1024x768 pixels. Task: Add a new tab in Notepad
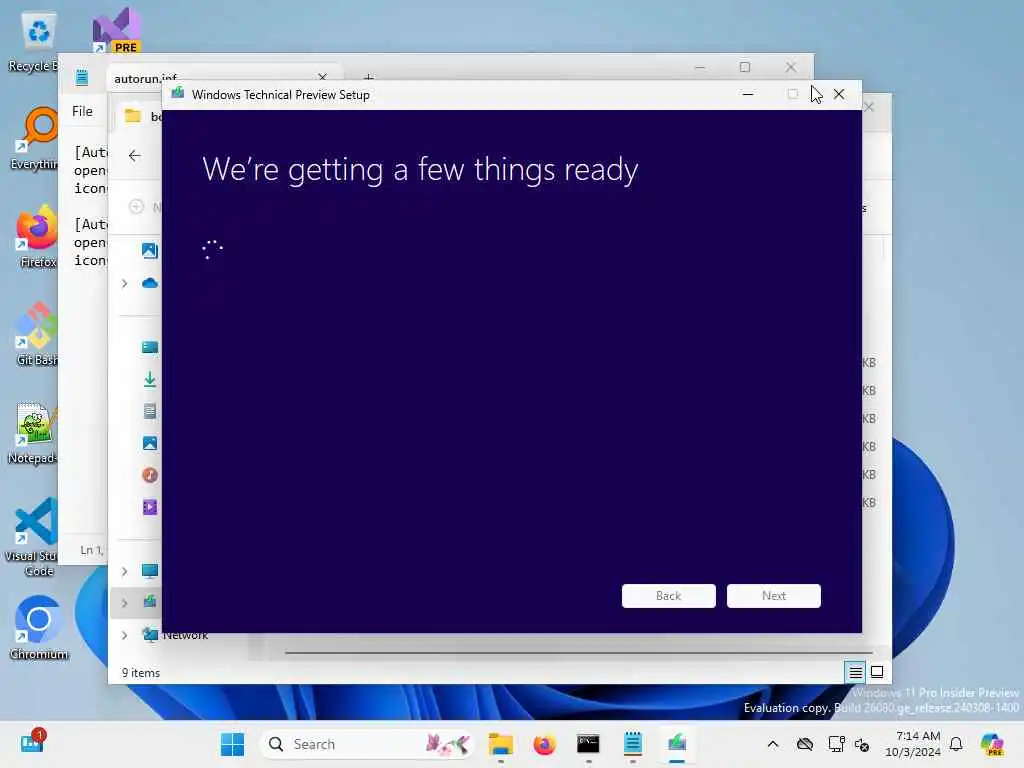[368, 77]
